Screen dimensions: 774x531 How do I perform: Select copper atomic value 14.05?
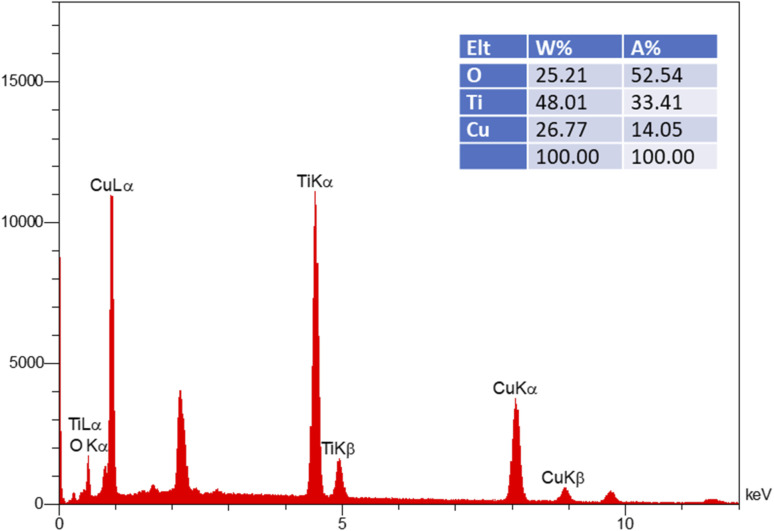[657, 130]
